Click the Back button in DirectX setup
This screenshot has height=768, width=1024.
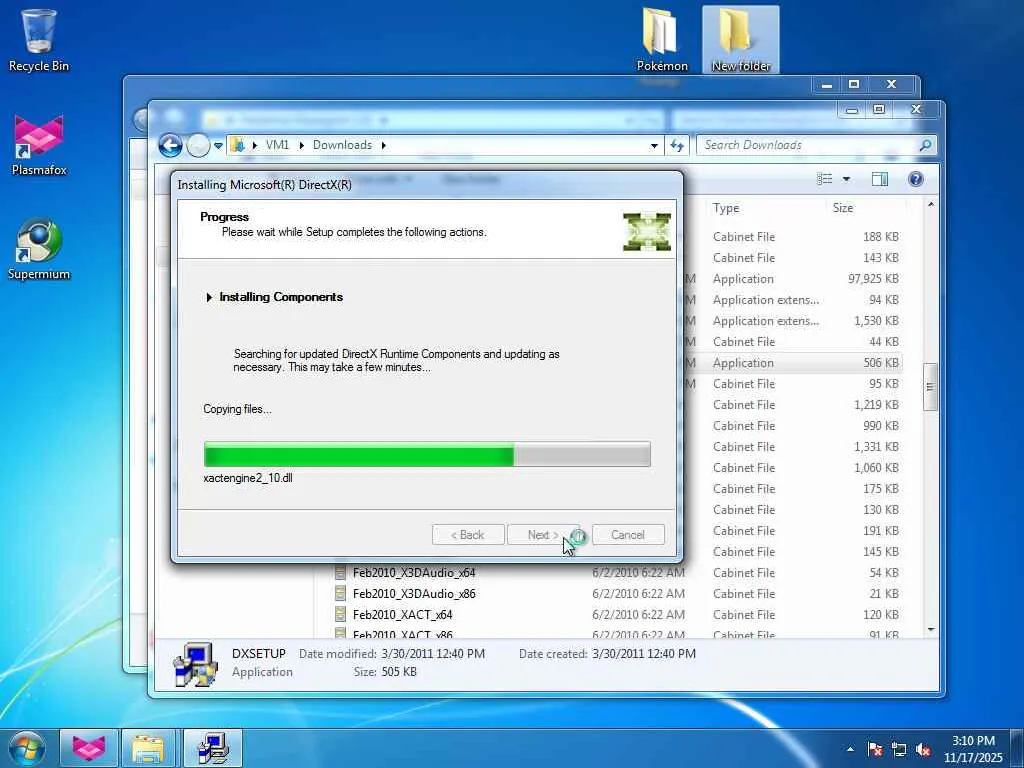[468, 535]
